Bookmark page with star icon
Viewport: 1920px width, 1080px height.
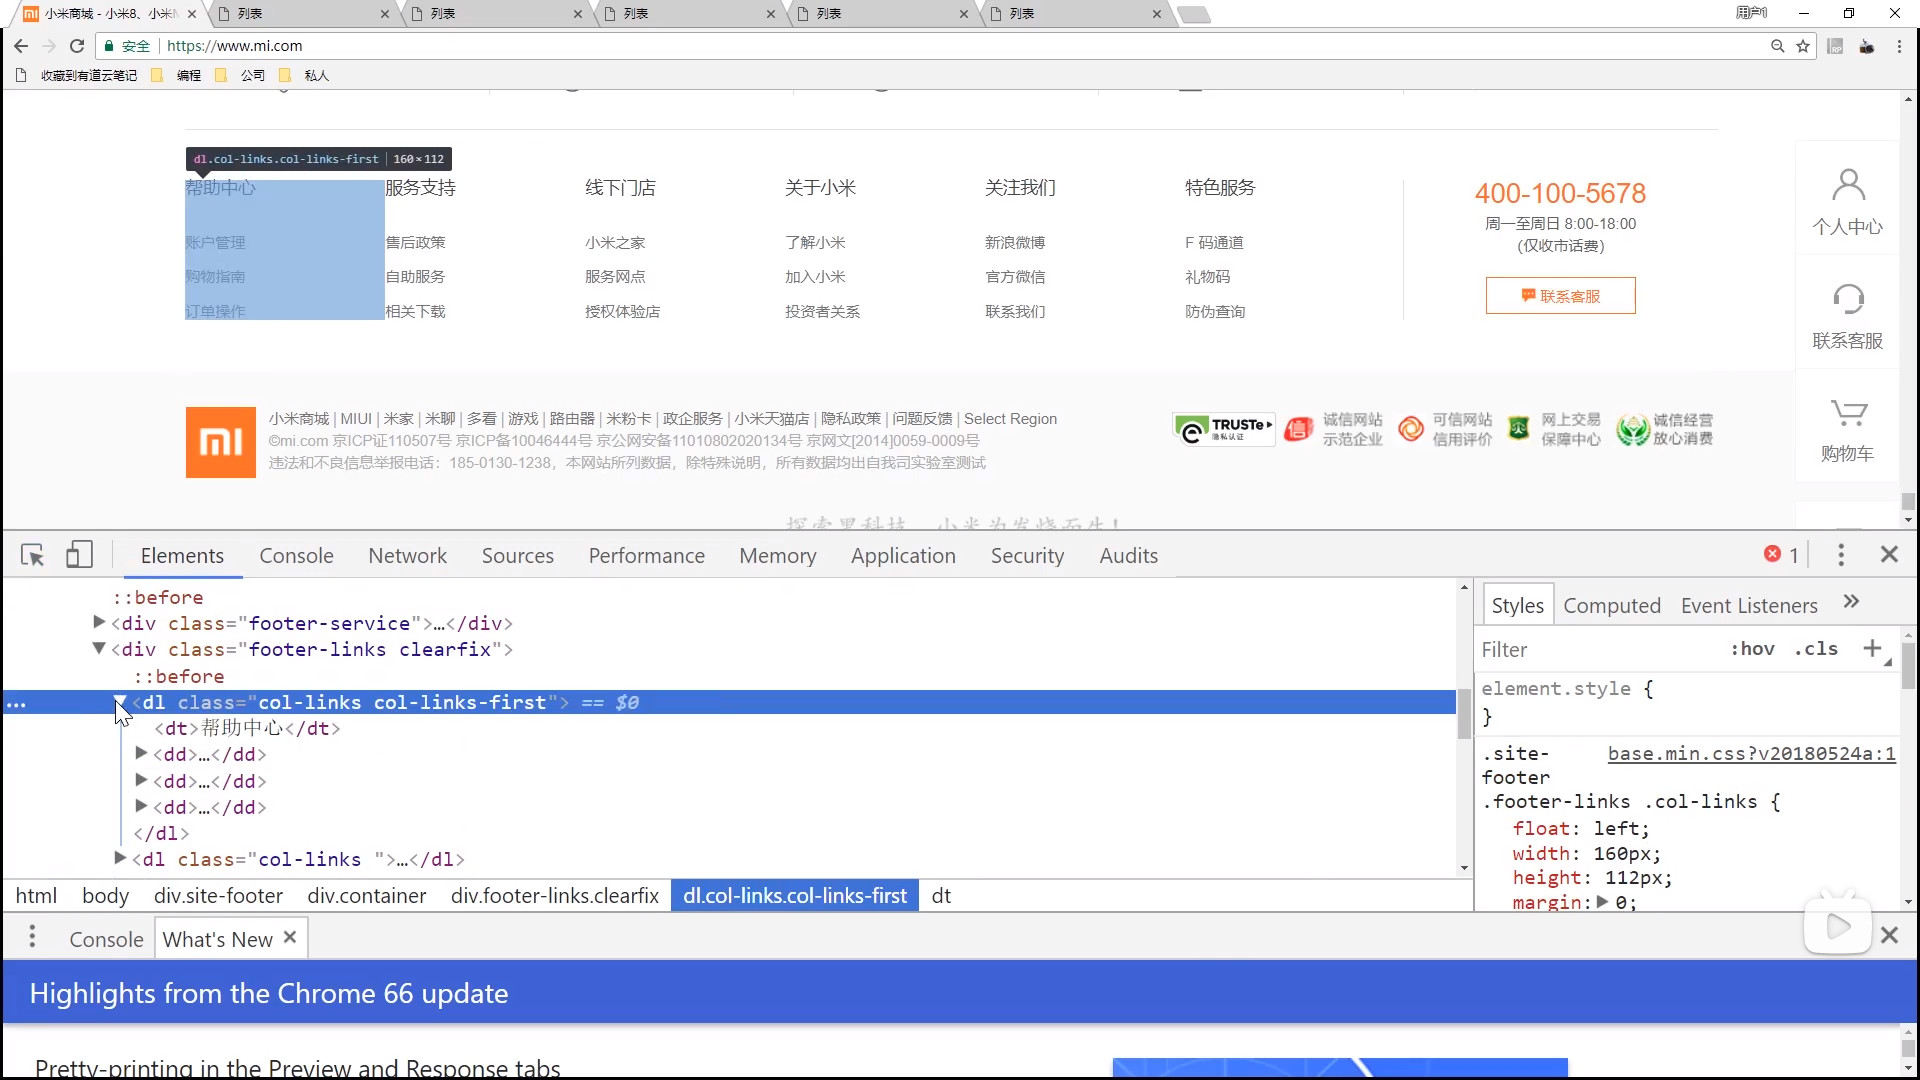coord(1803,46)
